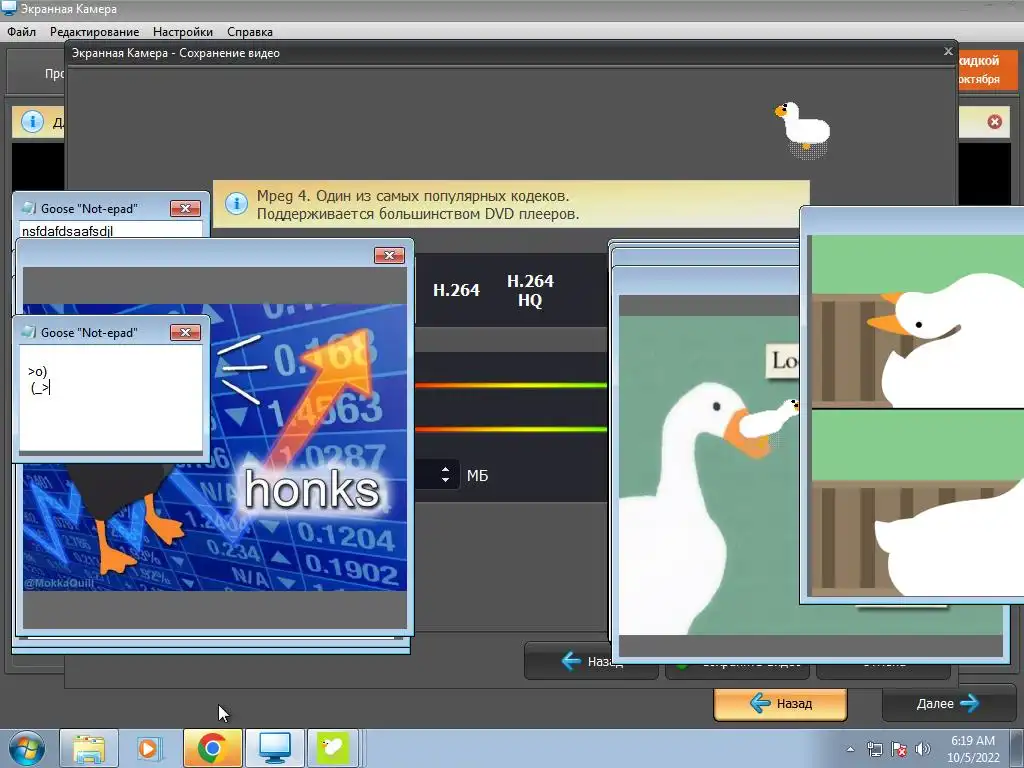Click the lower quality gradient slider
1024x768 pixels.
click(511, 429)
